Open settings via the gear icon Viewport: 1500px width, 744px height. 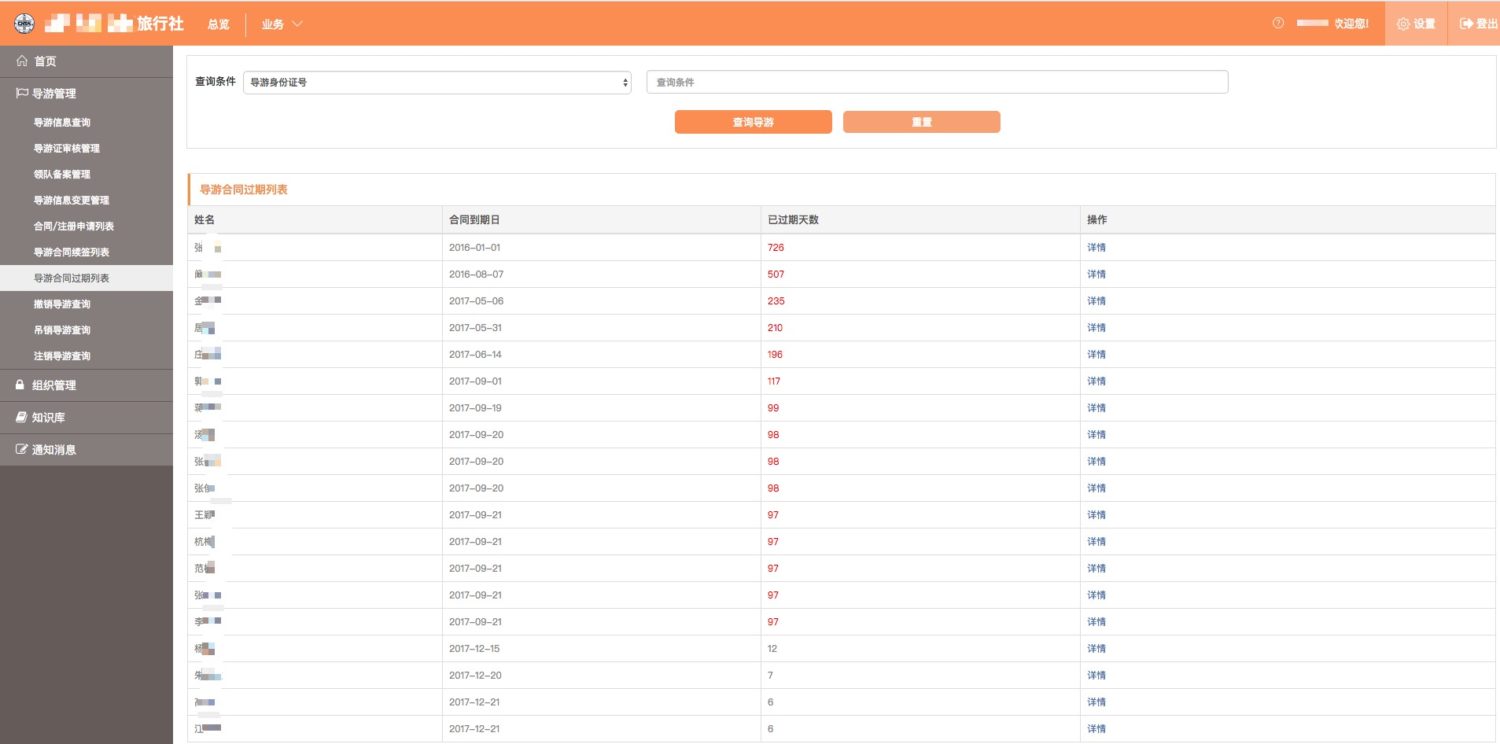pyautogui.click(x=1403, y=23)
